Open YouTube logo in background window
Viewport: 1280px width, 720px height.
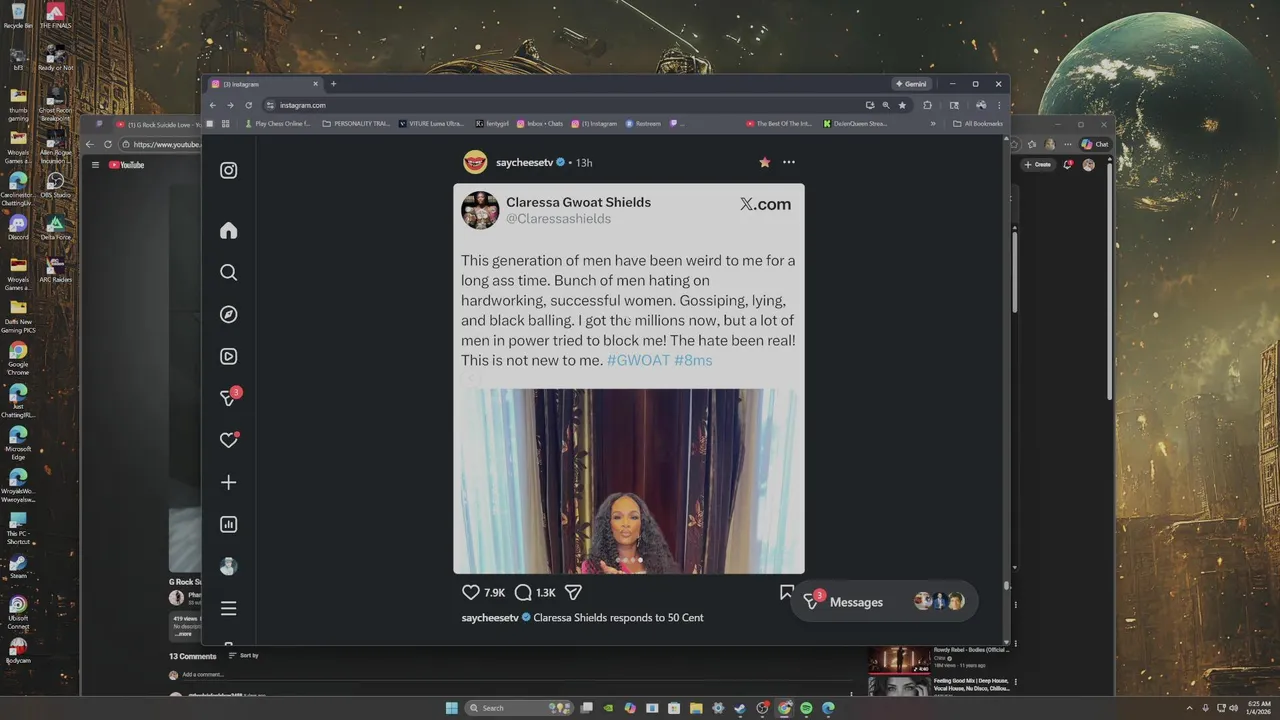[127, 165]
